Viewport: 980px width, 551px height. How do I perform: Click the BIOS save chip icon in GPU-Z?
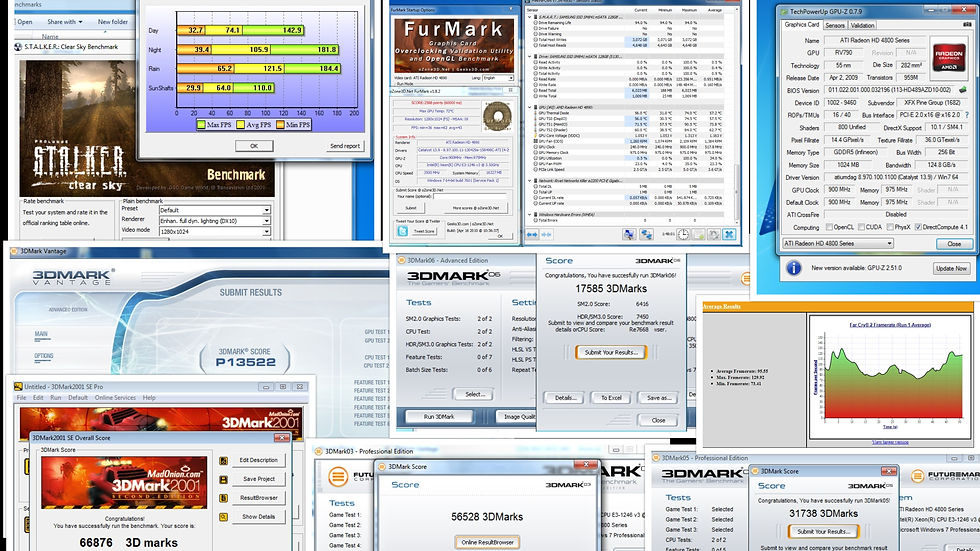point(963,90)
